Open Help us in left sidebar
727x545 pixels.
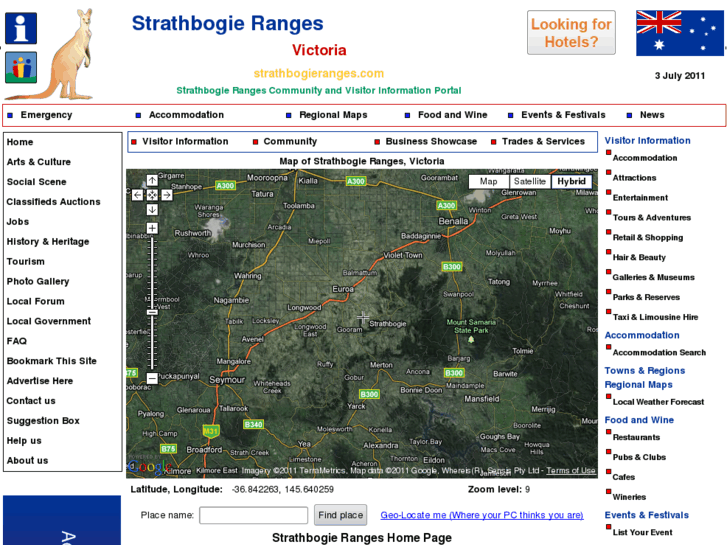[x=24, y=441]
